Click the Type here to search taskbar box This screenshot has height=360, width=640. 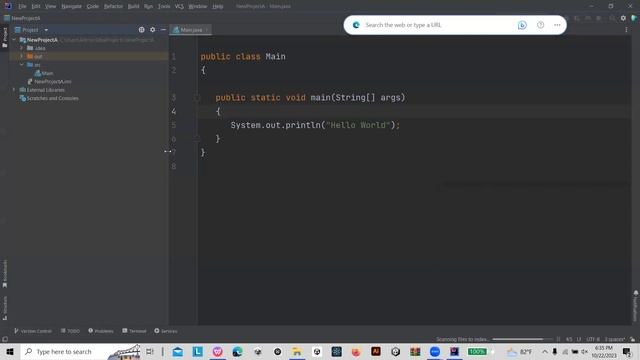click(x=80, y=351)
